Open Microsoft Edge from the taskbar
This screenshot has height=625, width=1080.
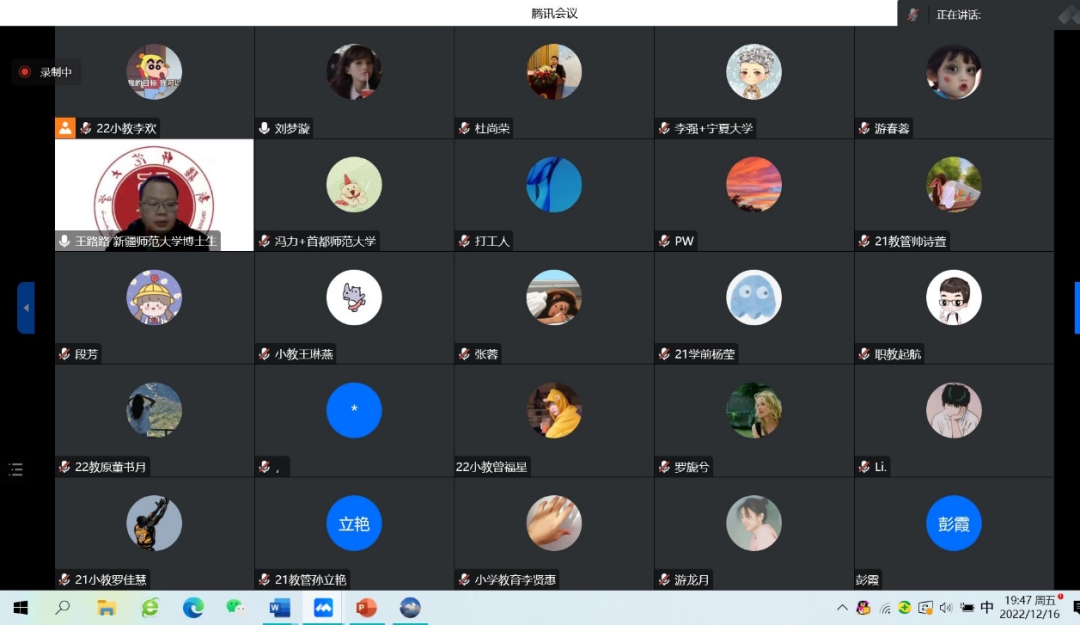193,607
